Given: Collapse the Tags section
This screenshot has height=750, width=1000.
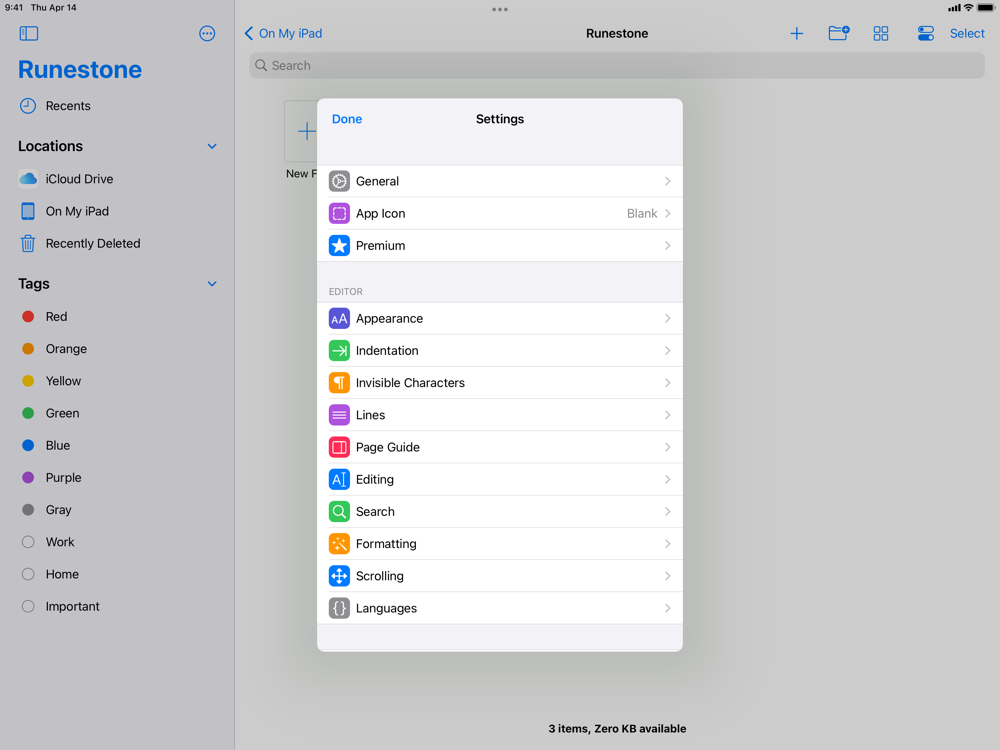Looking at the screenshot, I should pyautogui.click(x=212, y=284).
